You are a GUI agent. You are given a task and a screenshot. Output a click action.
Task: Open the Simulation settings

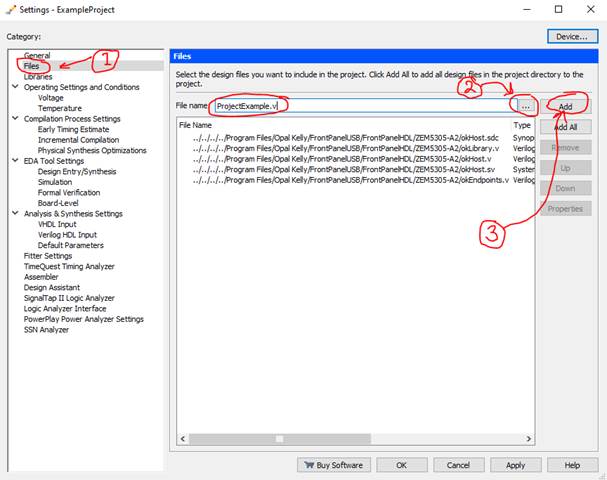point(55,182)
